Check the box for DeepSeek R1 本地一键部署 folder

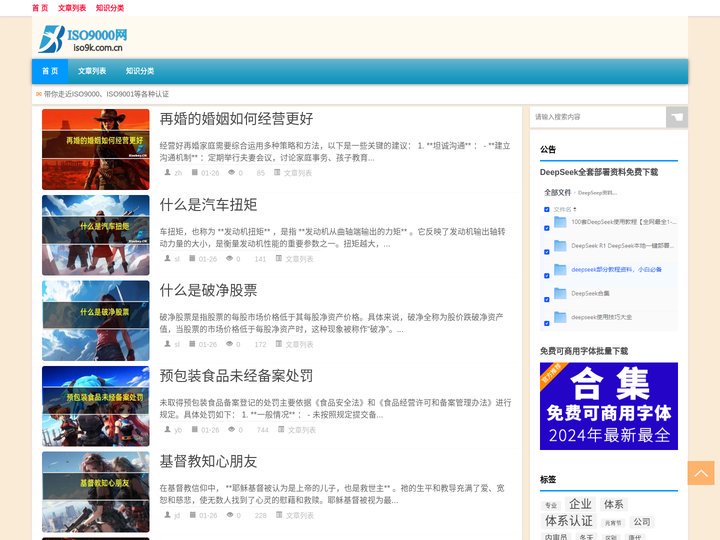(x=546, y=252)
